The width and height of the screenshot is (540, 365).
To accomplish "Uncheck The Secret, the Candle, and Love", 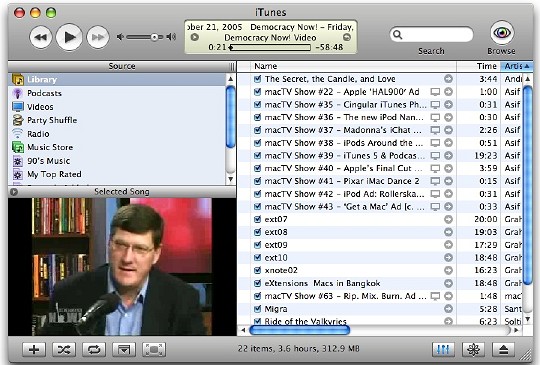I will click(x=257, y=79).
